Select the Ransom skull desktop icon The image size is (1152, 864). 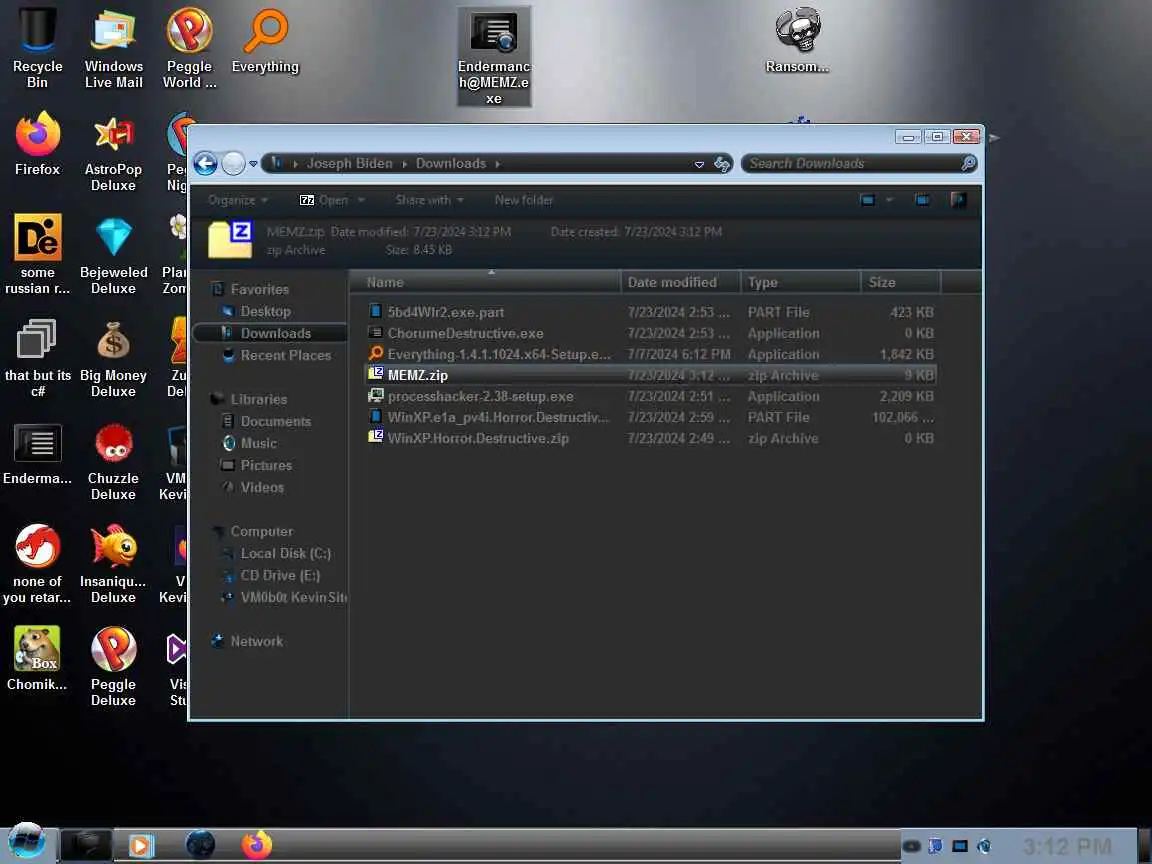pyautogui.click(x=798, y=41)
